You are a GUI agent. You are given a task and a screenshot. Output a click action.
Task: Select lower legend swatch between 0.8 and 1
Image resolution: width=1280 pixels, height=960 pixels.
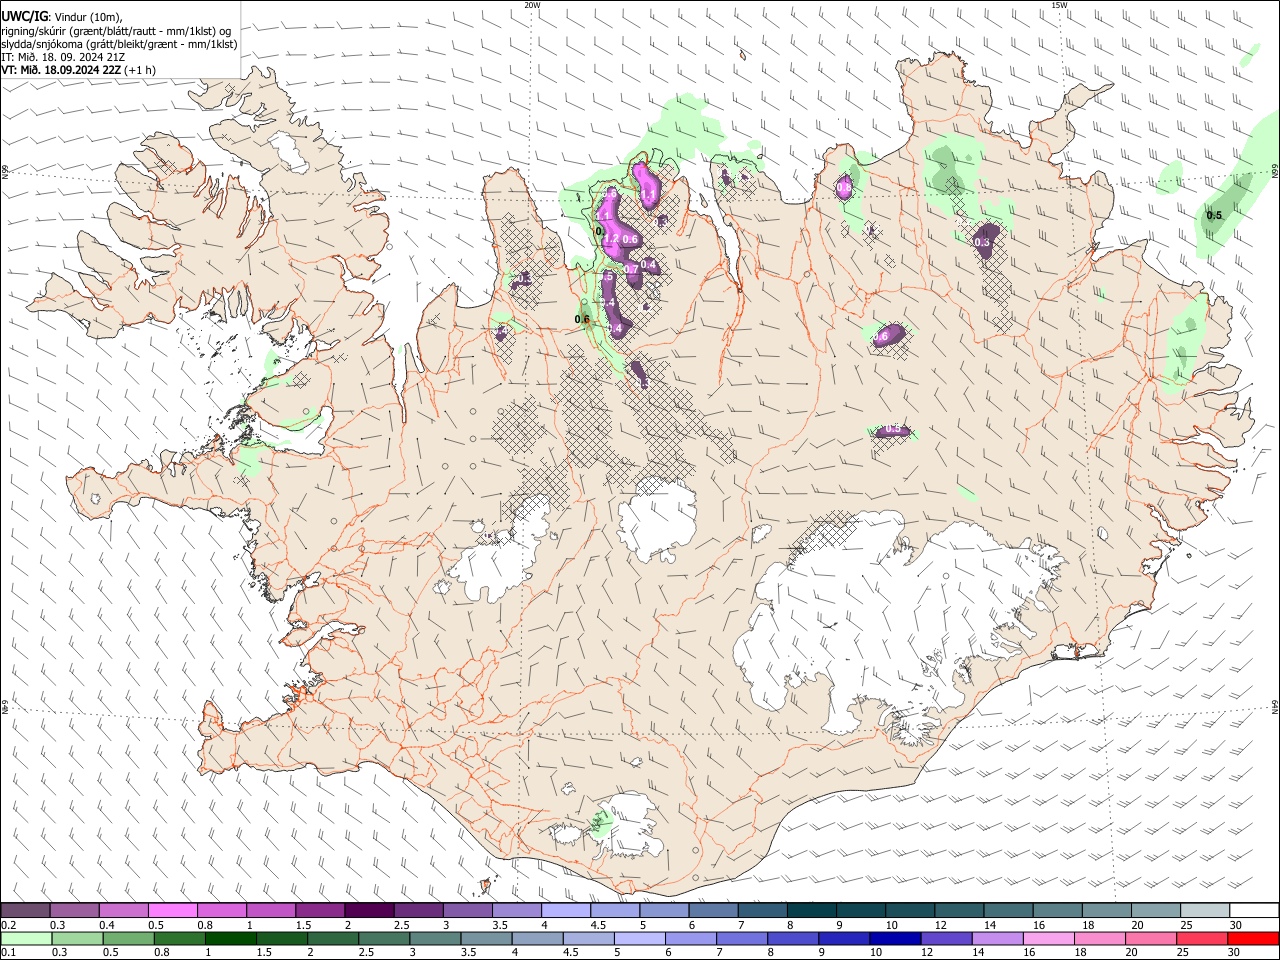179,938
